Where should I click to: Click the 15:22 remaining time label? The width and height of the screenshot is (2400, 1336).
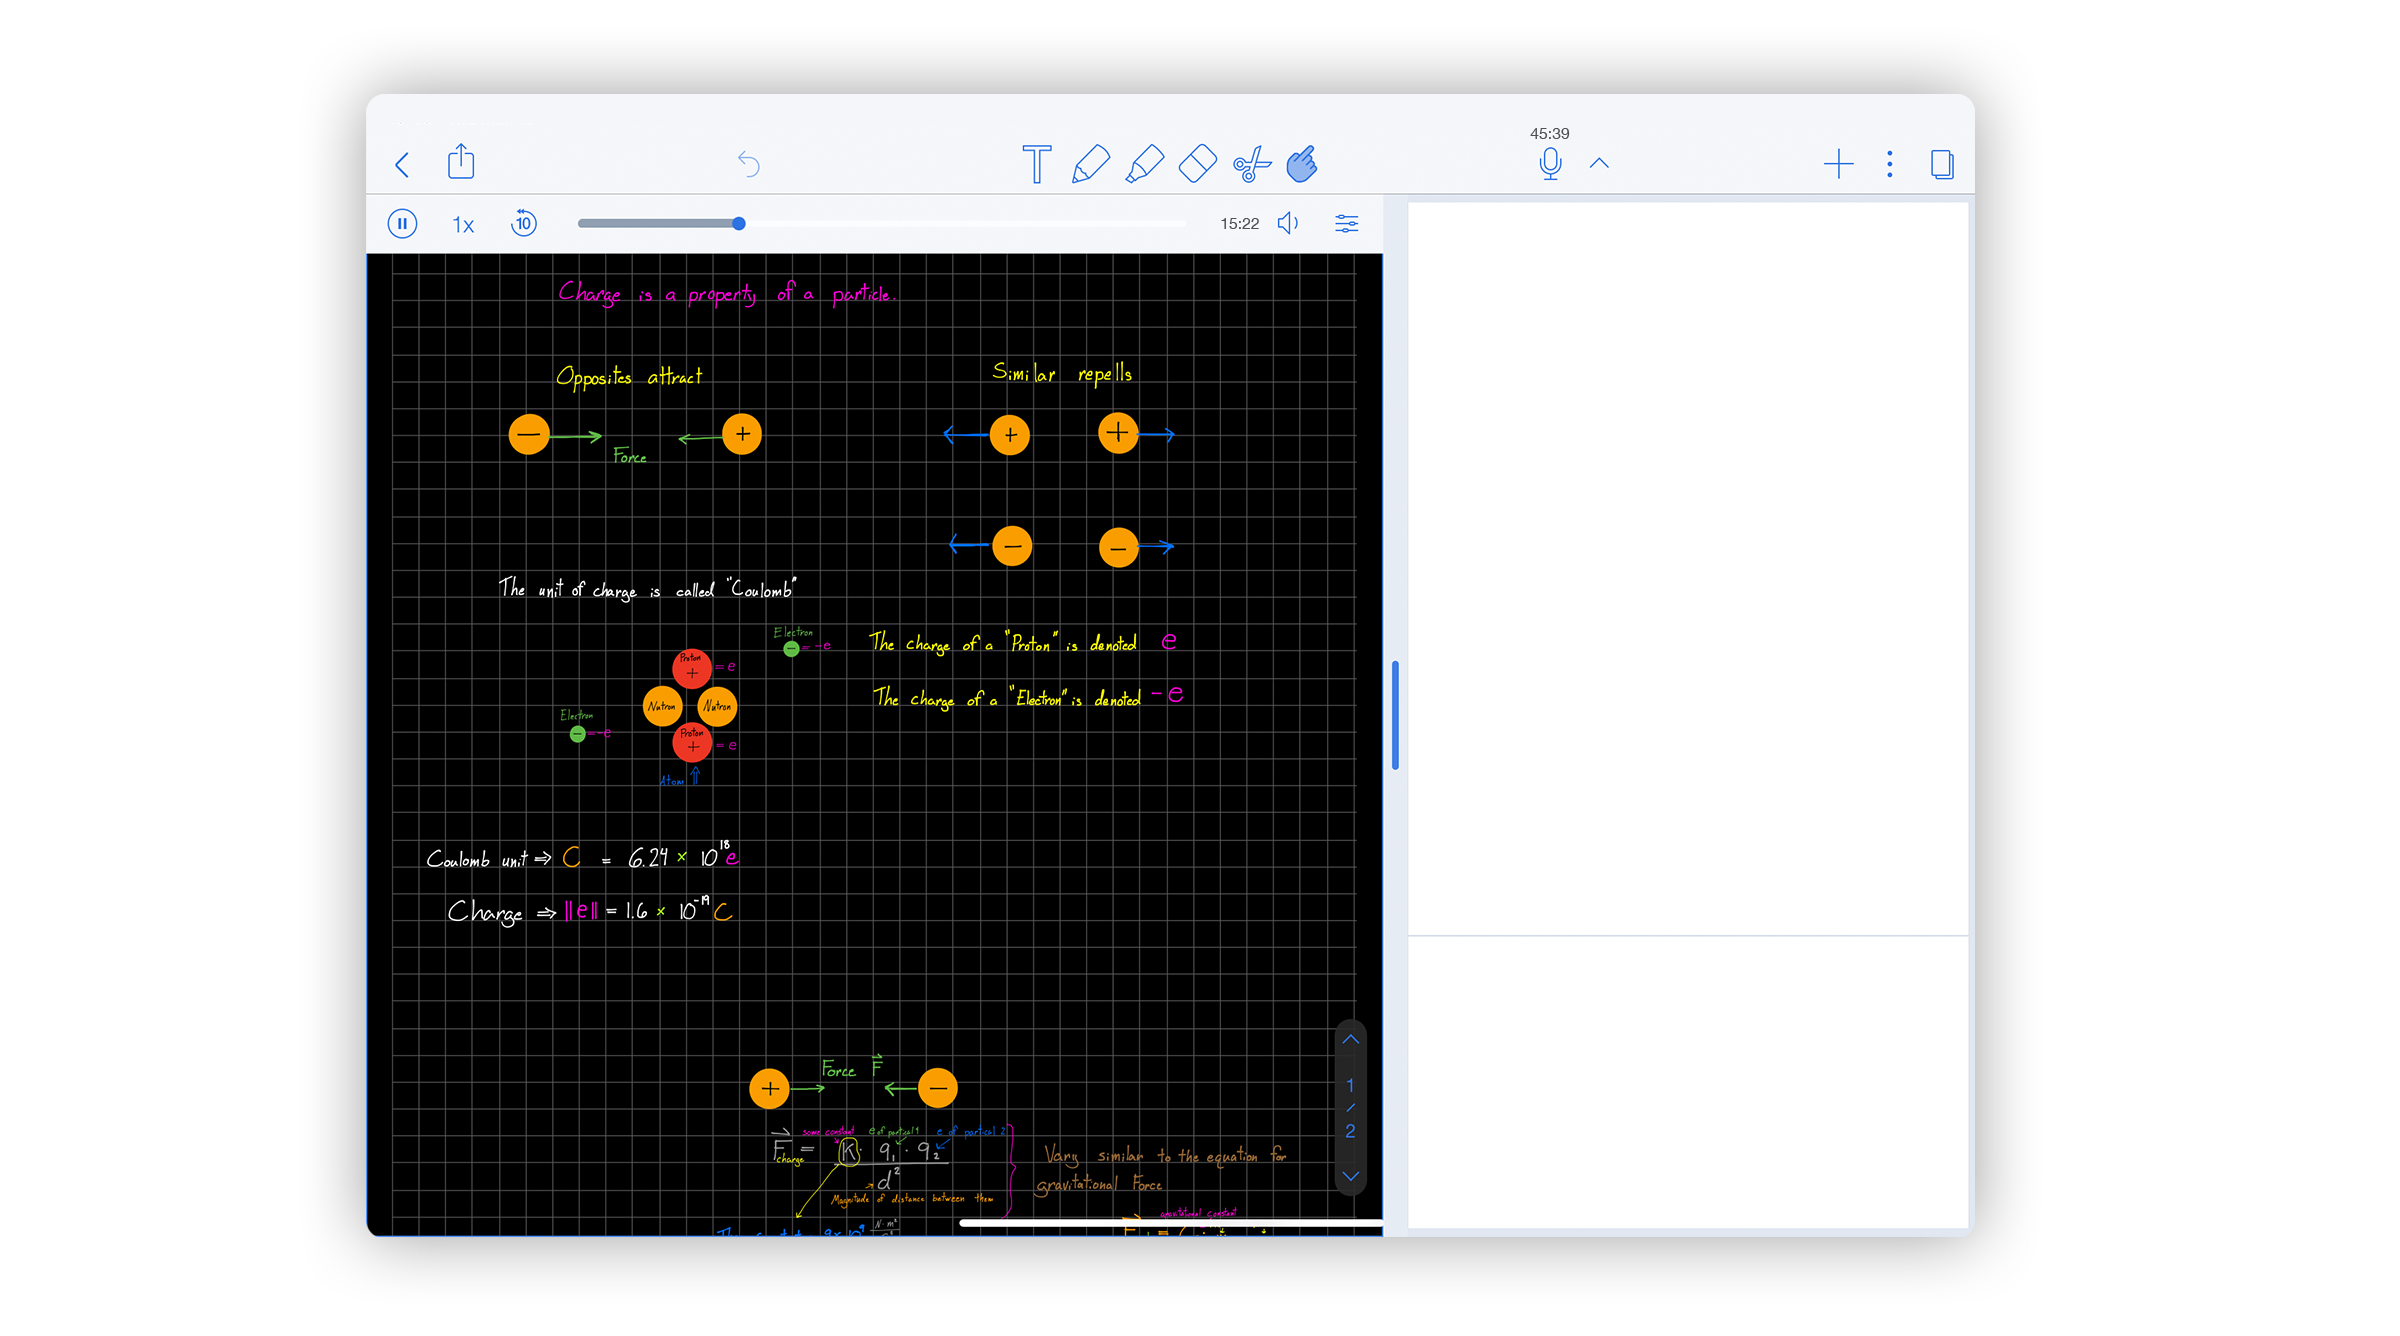[x=1239, y=224]
